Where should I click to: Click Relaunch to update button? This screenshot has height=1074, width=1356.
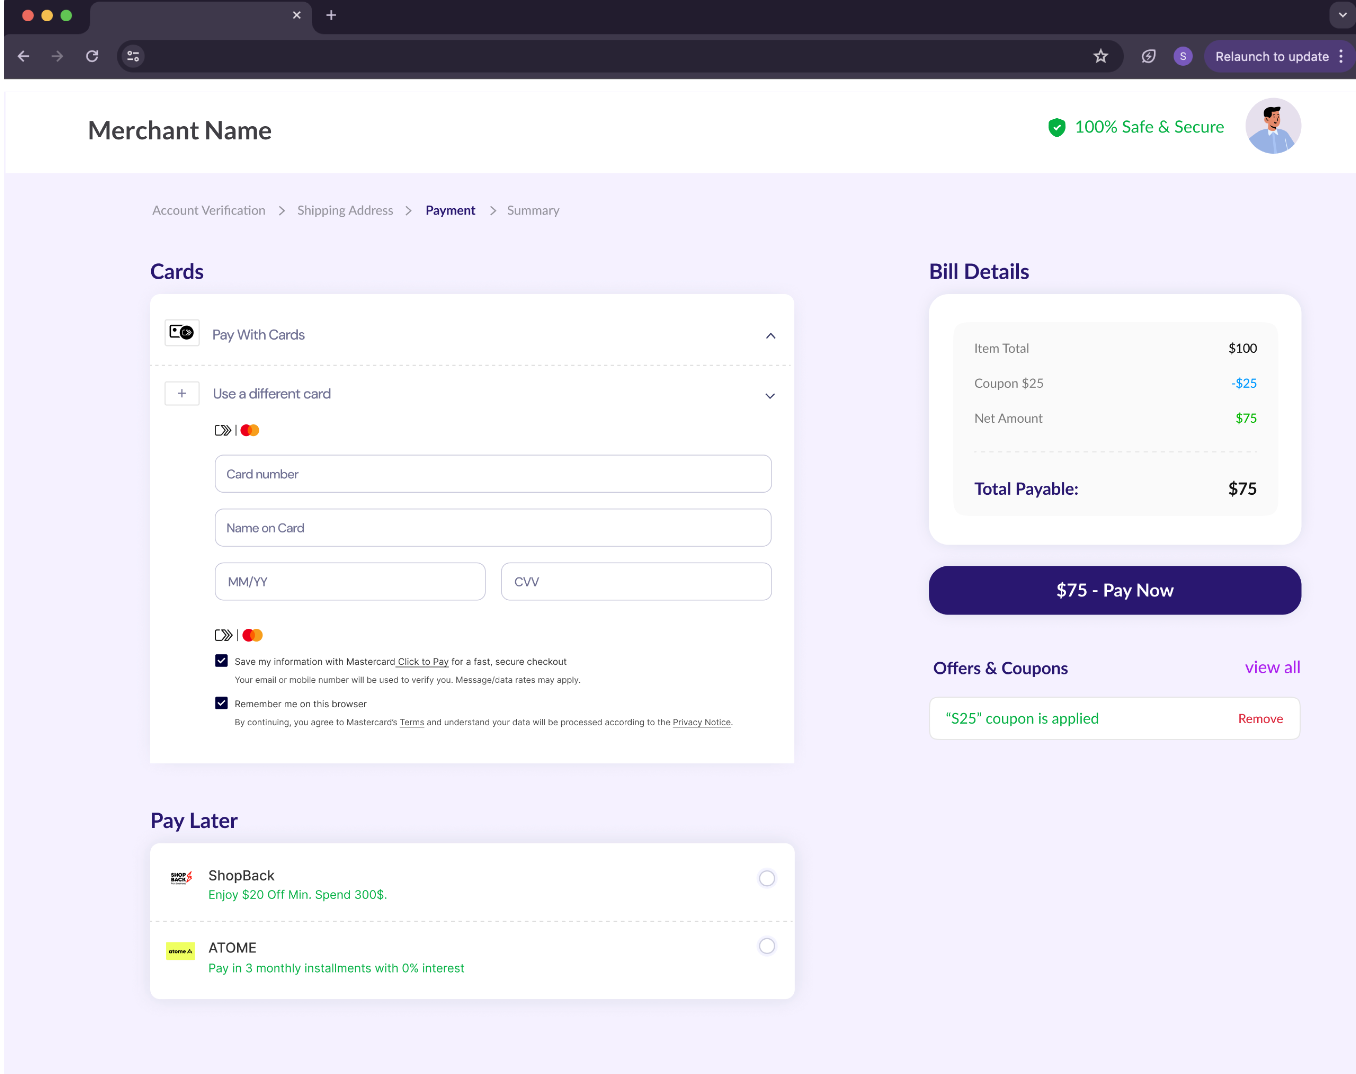(1272, 56)
